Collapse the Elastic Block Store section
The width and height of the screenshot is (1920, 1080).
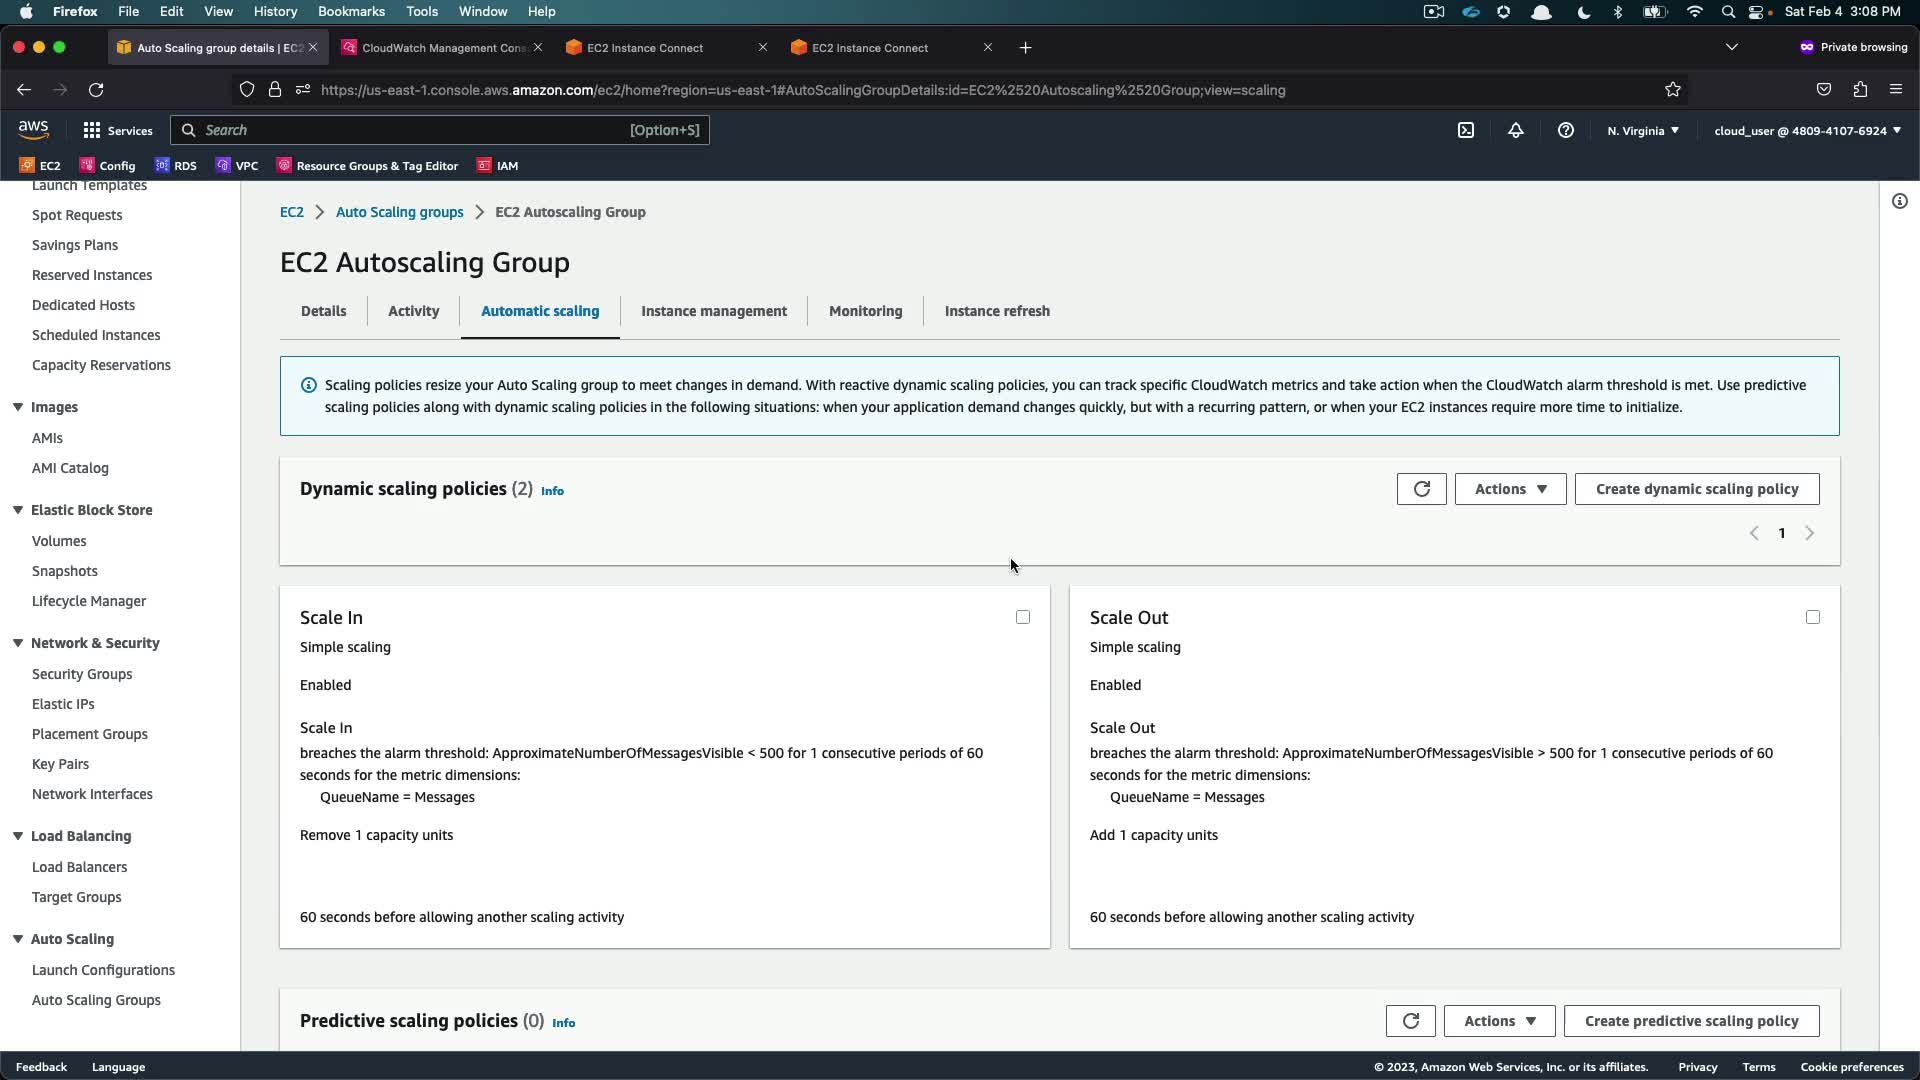[x=18, y=510]
